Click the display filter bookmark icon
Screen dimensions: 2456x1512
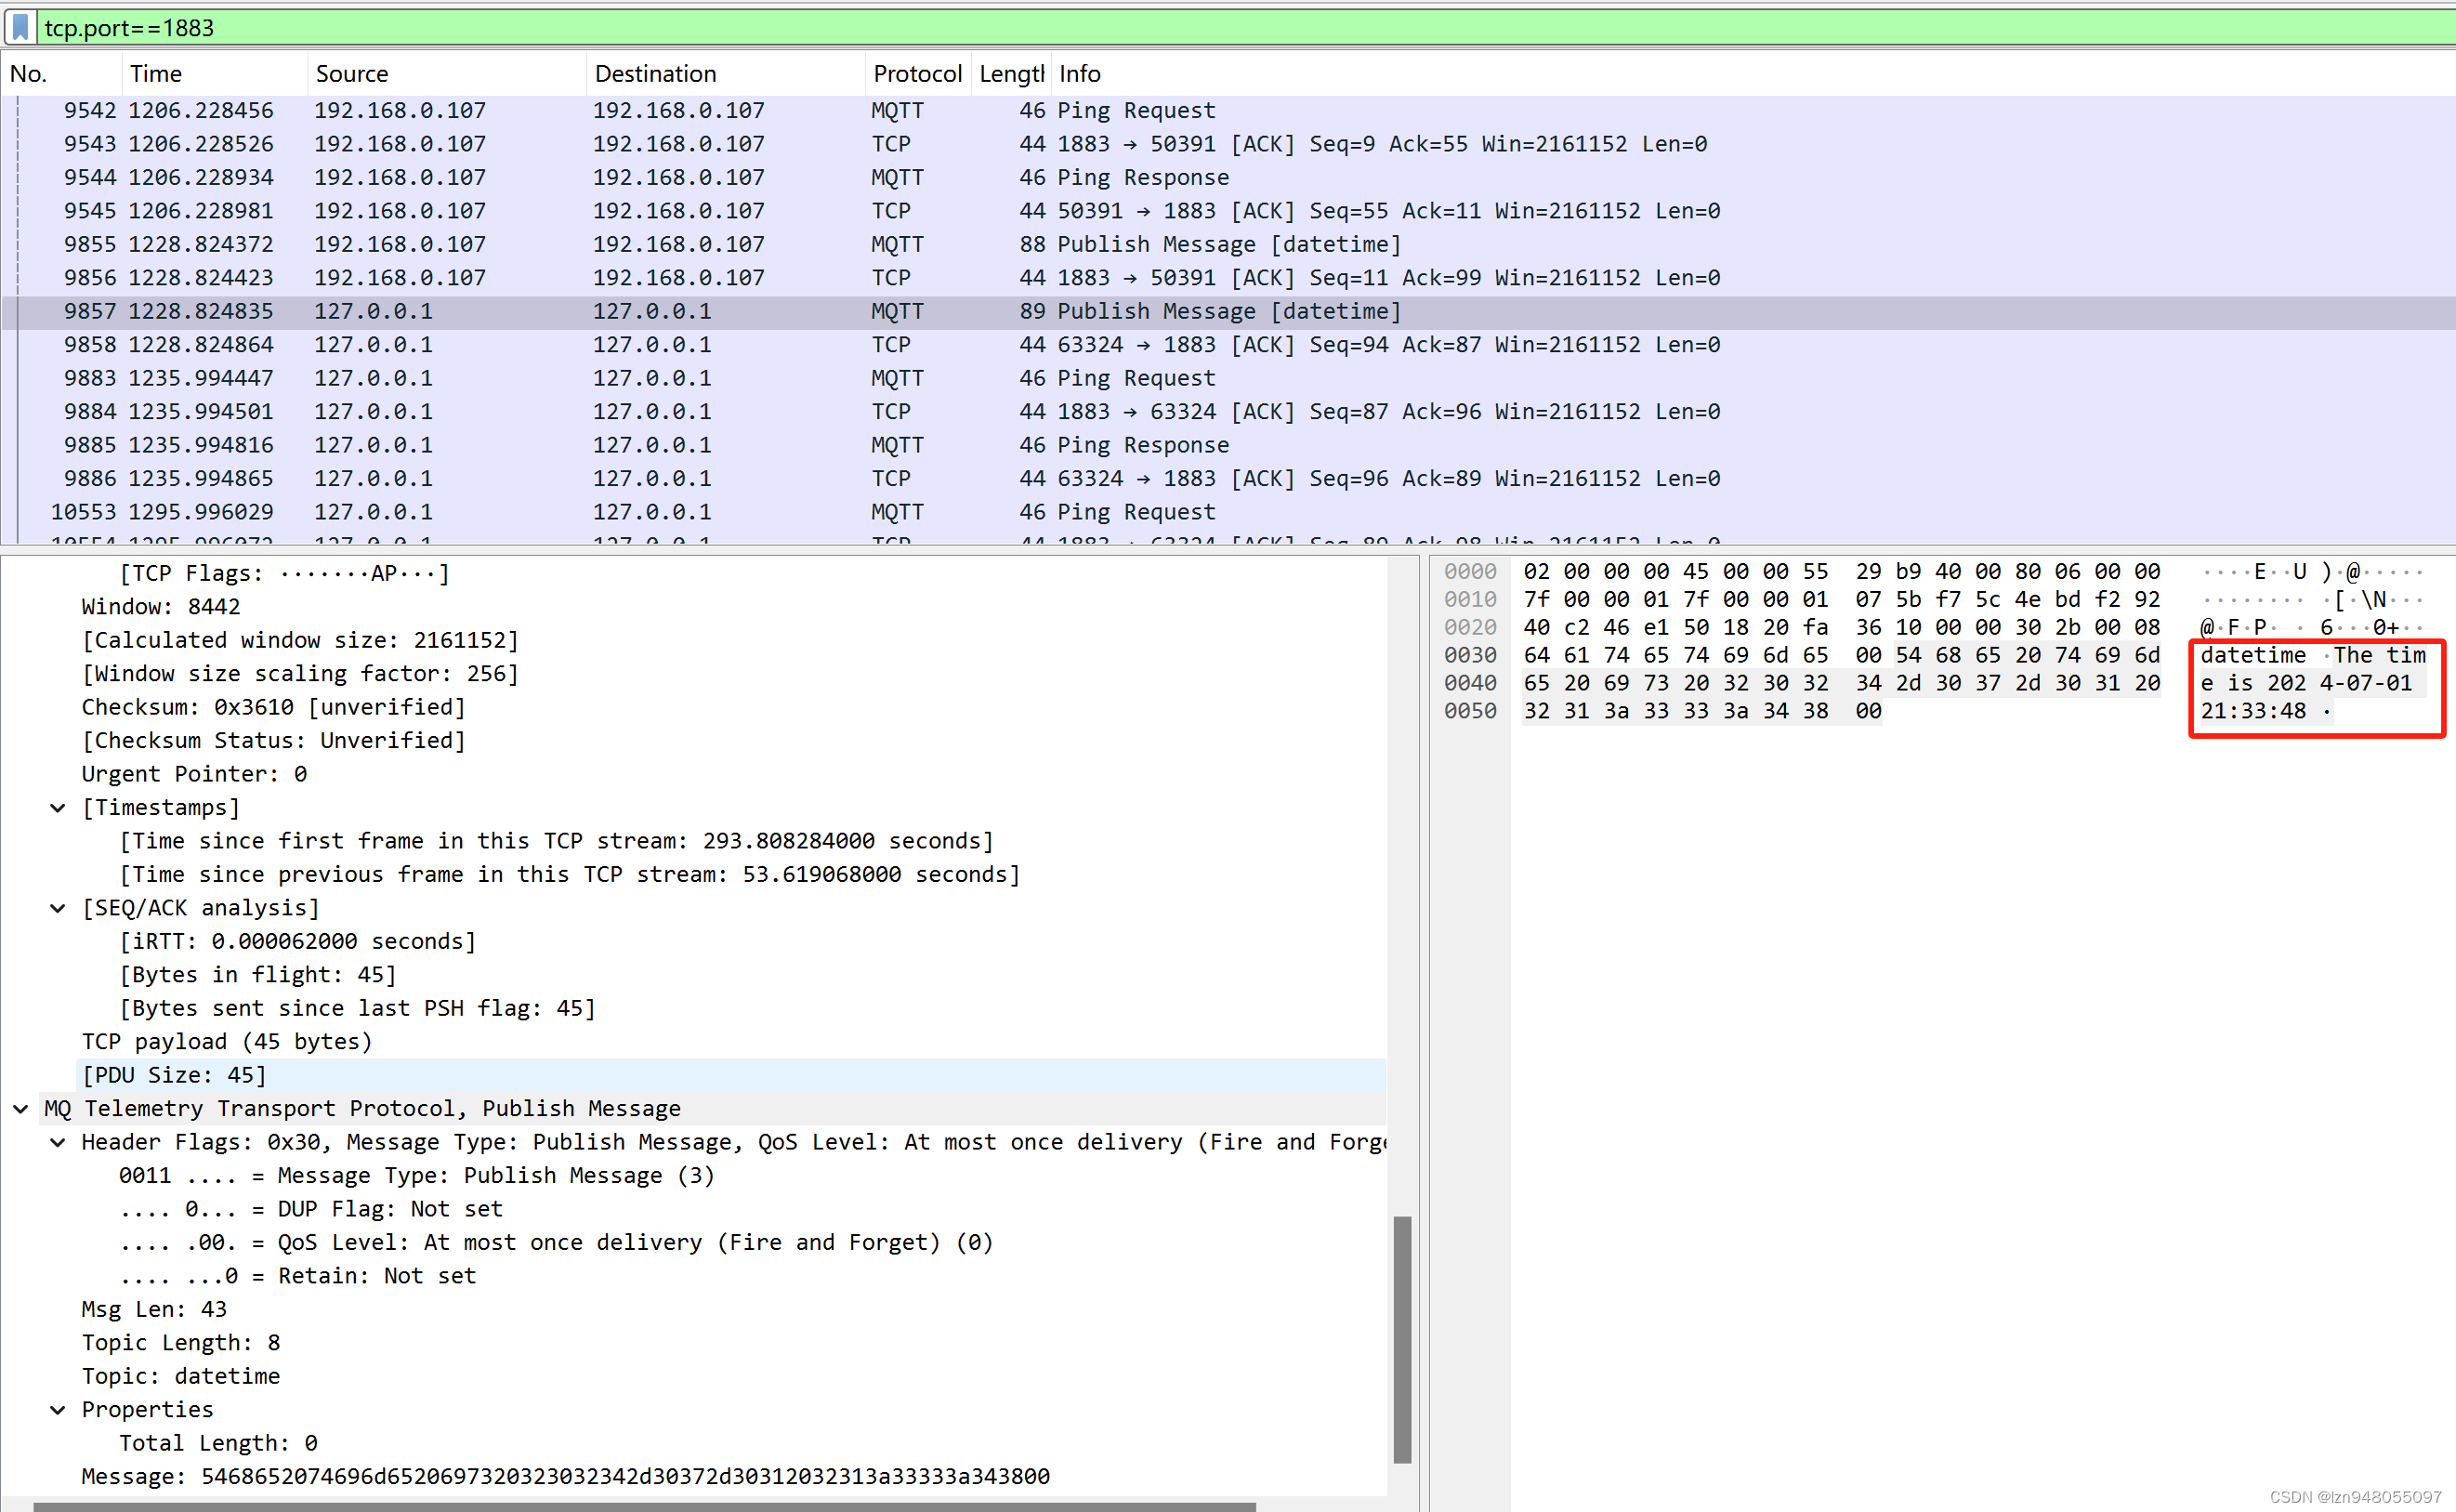pos(20,27)
